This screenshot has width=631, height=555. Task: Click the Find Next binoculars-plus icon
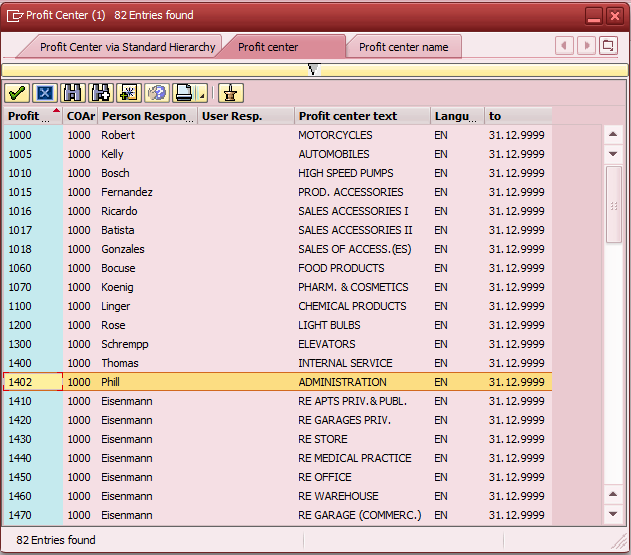[x=101, y=93]
